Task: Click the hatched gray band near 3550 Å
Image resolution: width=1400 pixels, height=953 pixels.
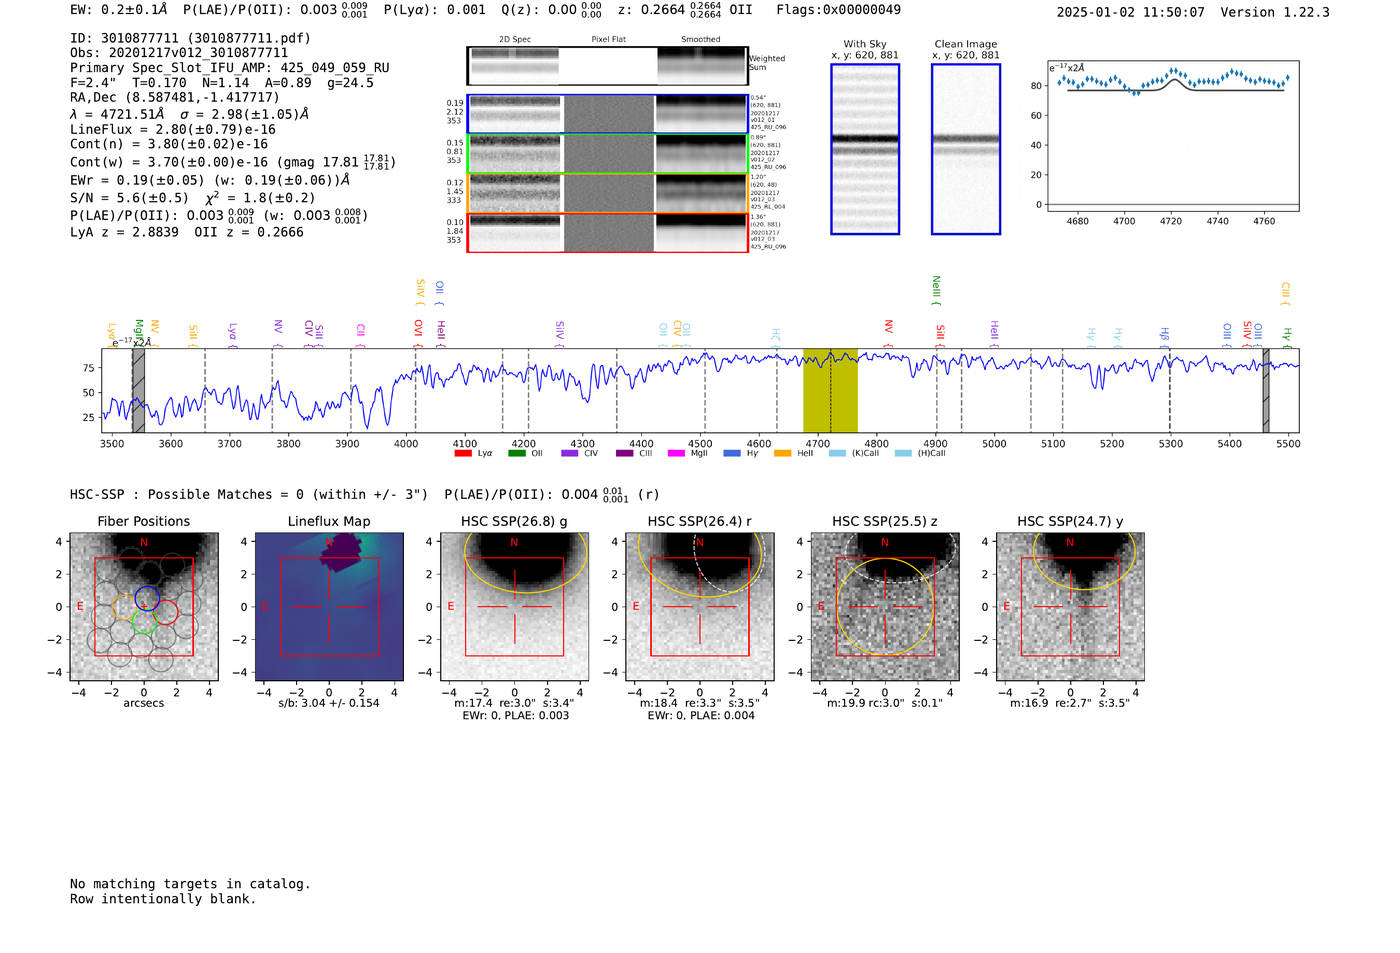Action: click(x=138, y=390)
